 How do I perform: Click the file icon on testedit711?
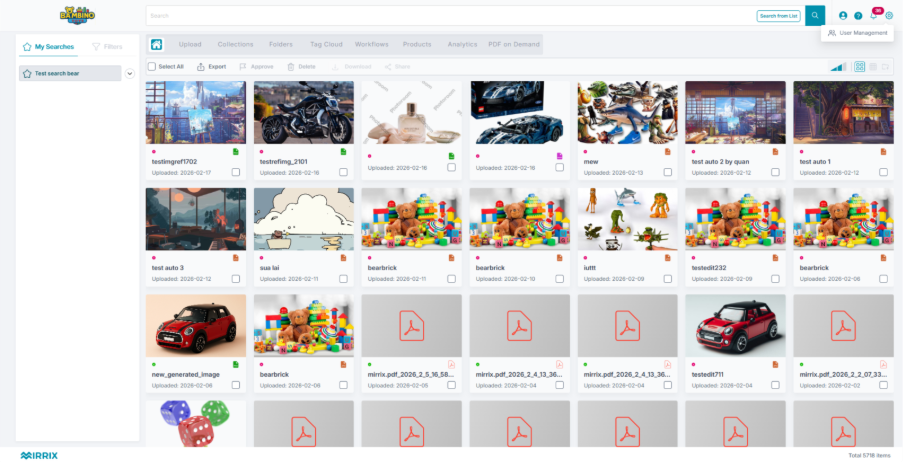click(775, 364)
